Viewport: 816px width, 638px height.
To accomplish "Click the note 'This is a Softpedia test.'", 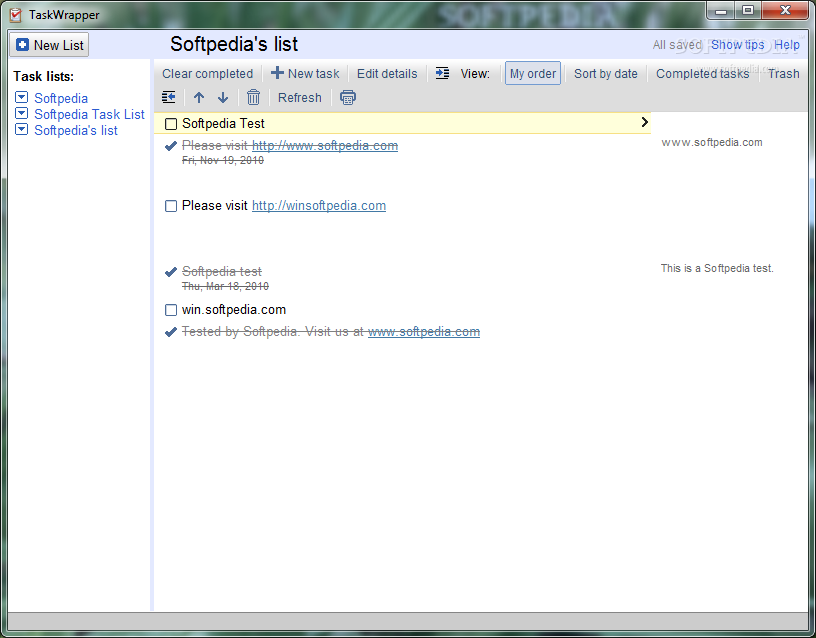I will click(717, 268).
